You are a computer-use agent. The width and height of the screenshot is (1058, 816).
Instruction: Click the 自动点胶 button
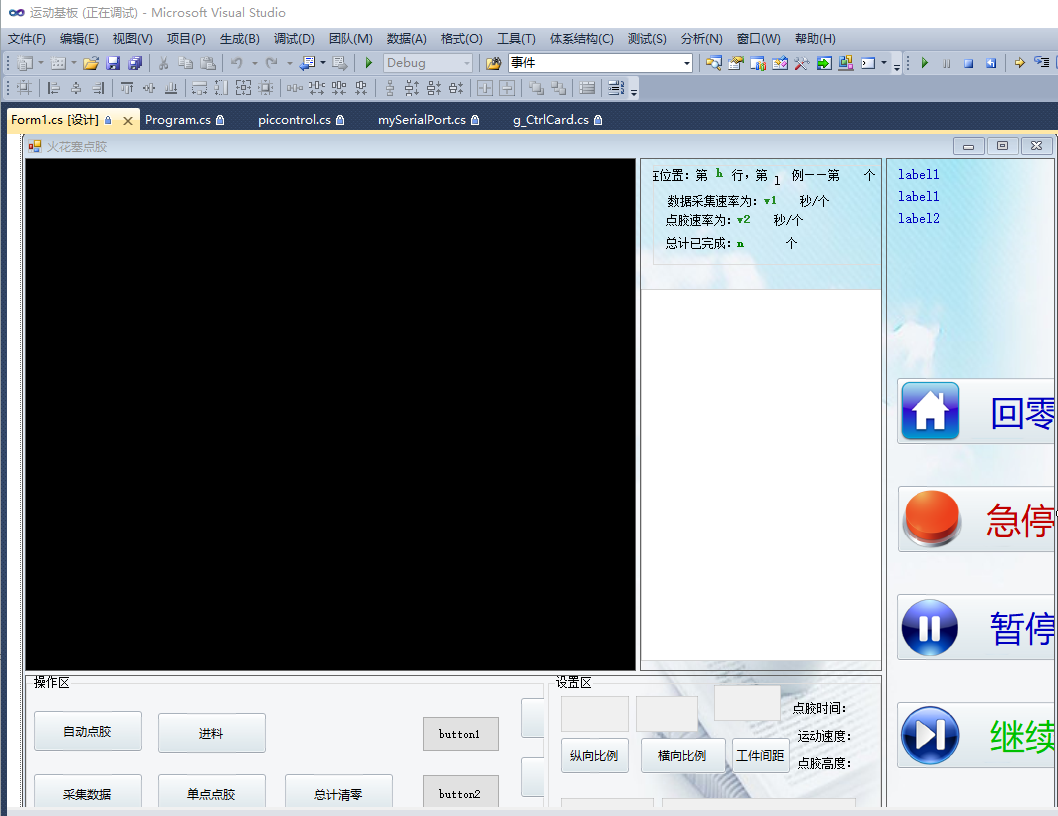87,732
